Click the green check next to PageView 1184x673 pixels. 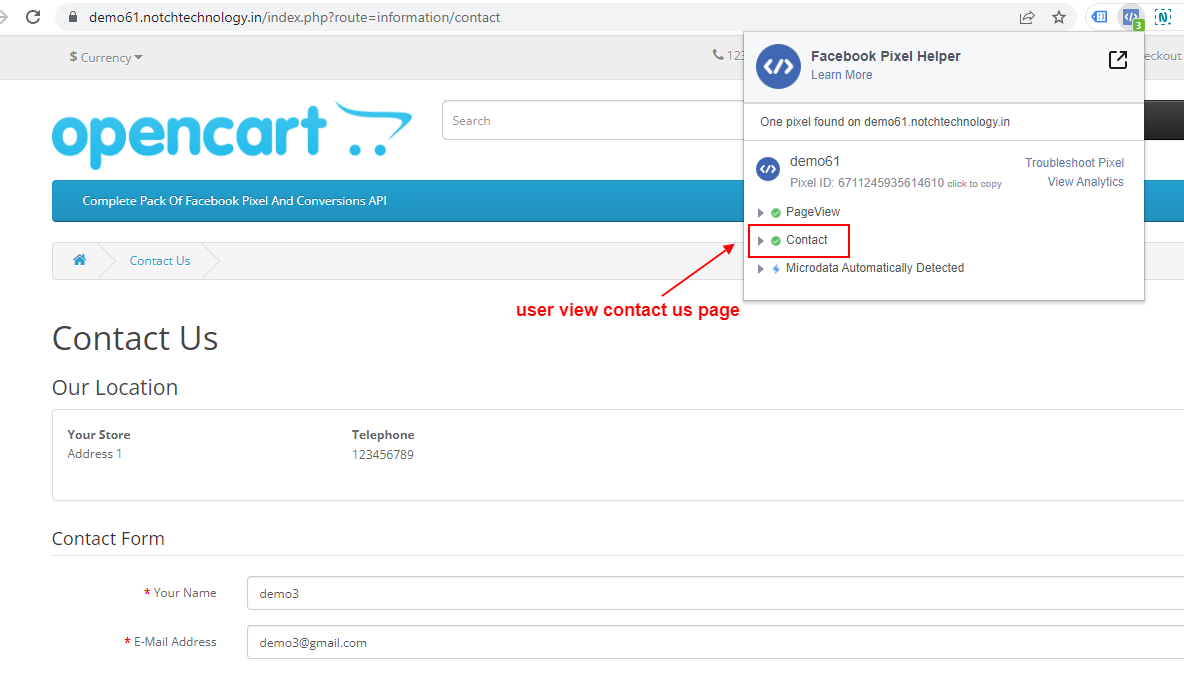point(775,213)
